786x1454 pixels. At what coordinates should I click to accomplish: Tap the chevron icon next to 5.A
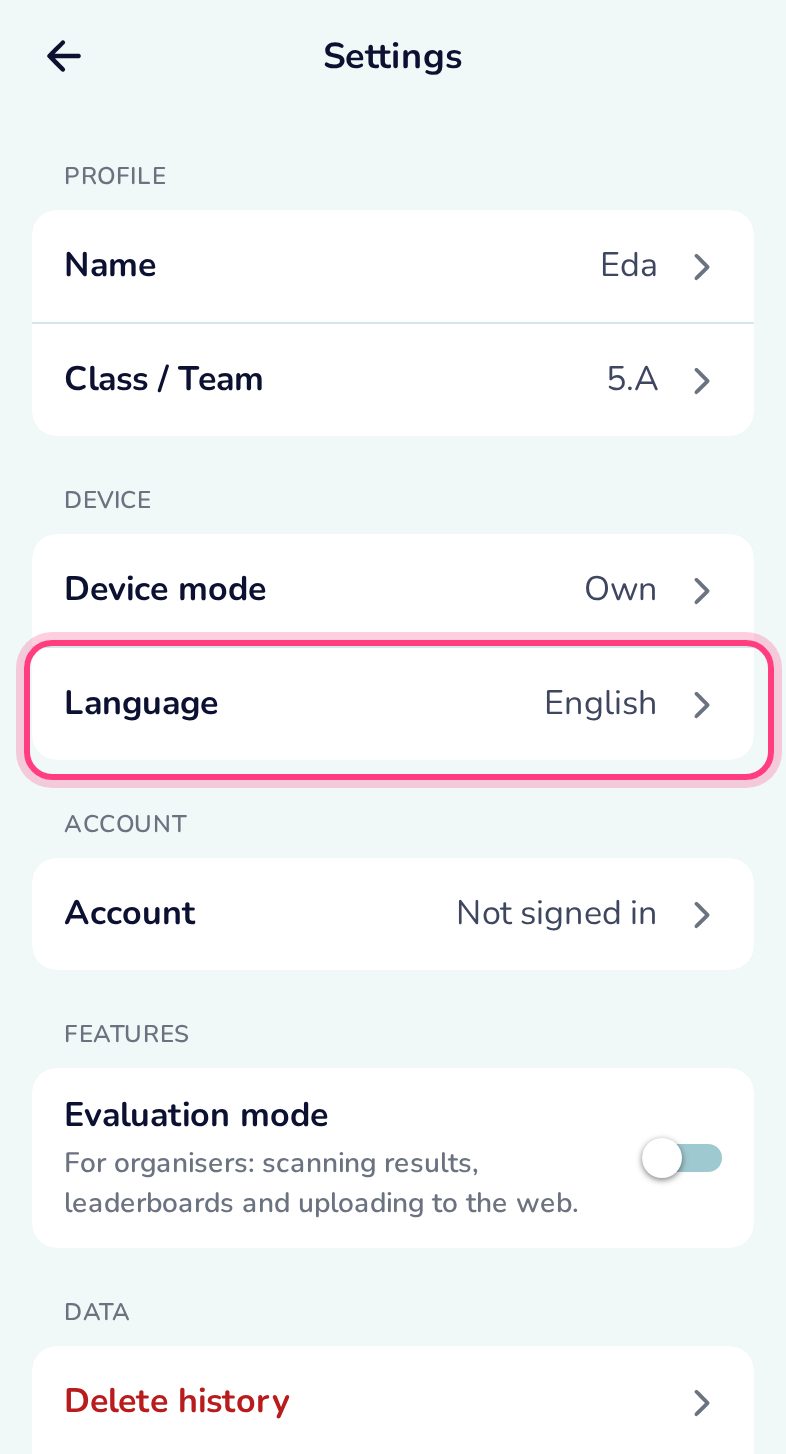click(x=702, y=381)
